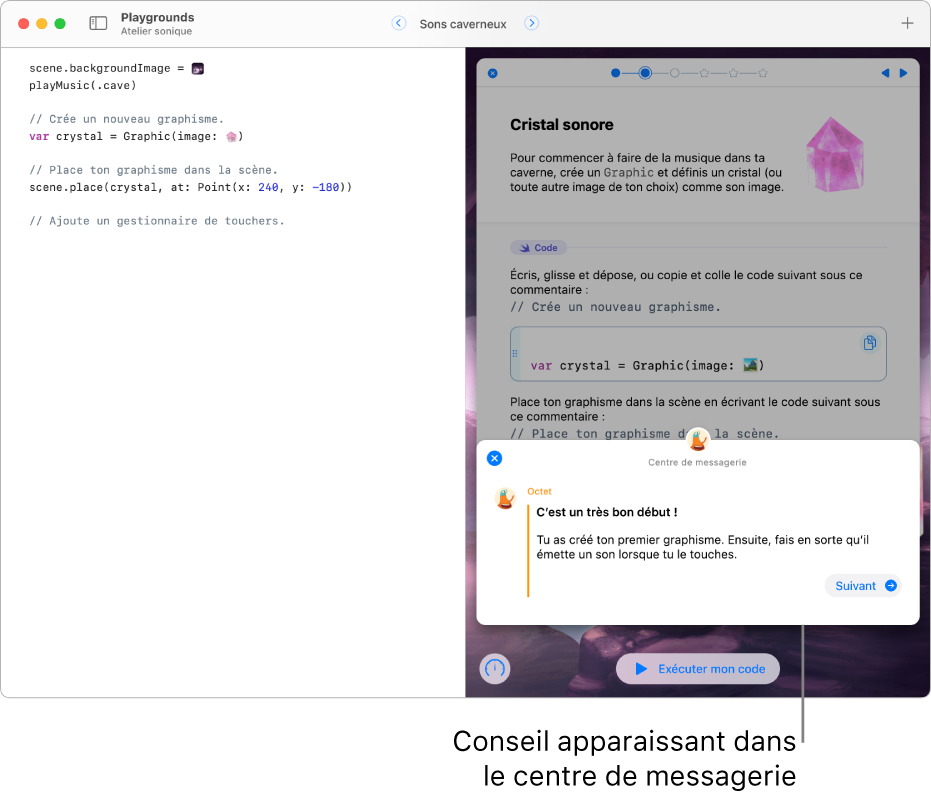Viewport: 931px width, 798px height.
Task: Select first filled progress dot
Action: 616,73
